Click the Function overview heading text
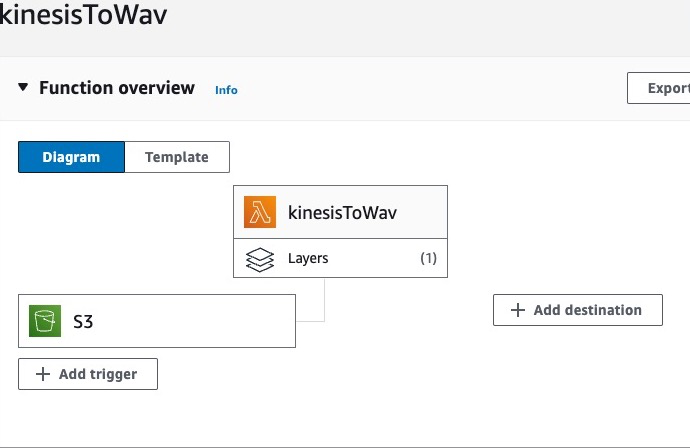This screenshot has width=690, height=448. pyautogui.click(x=117, y=88)
